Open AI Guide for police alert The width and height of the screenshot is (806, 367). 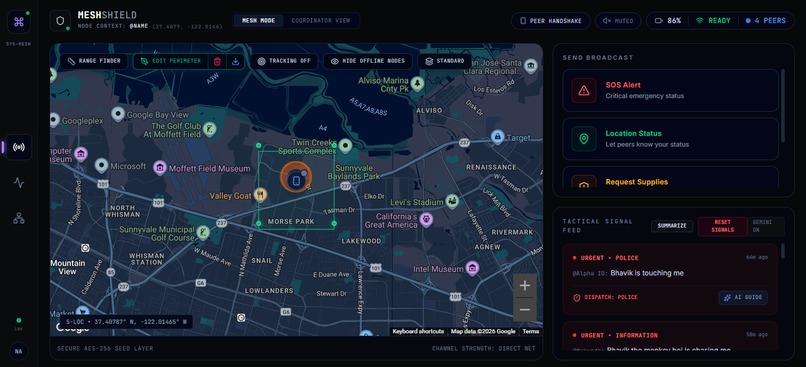pyautogui.click(x=743, y=298)
